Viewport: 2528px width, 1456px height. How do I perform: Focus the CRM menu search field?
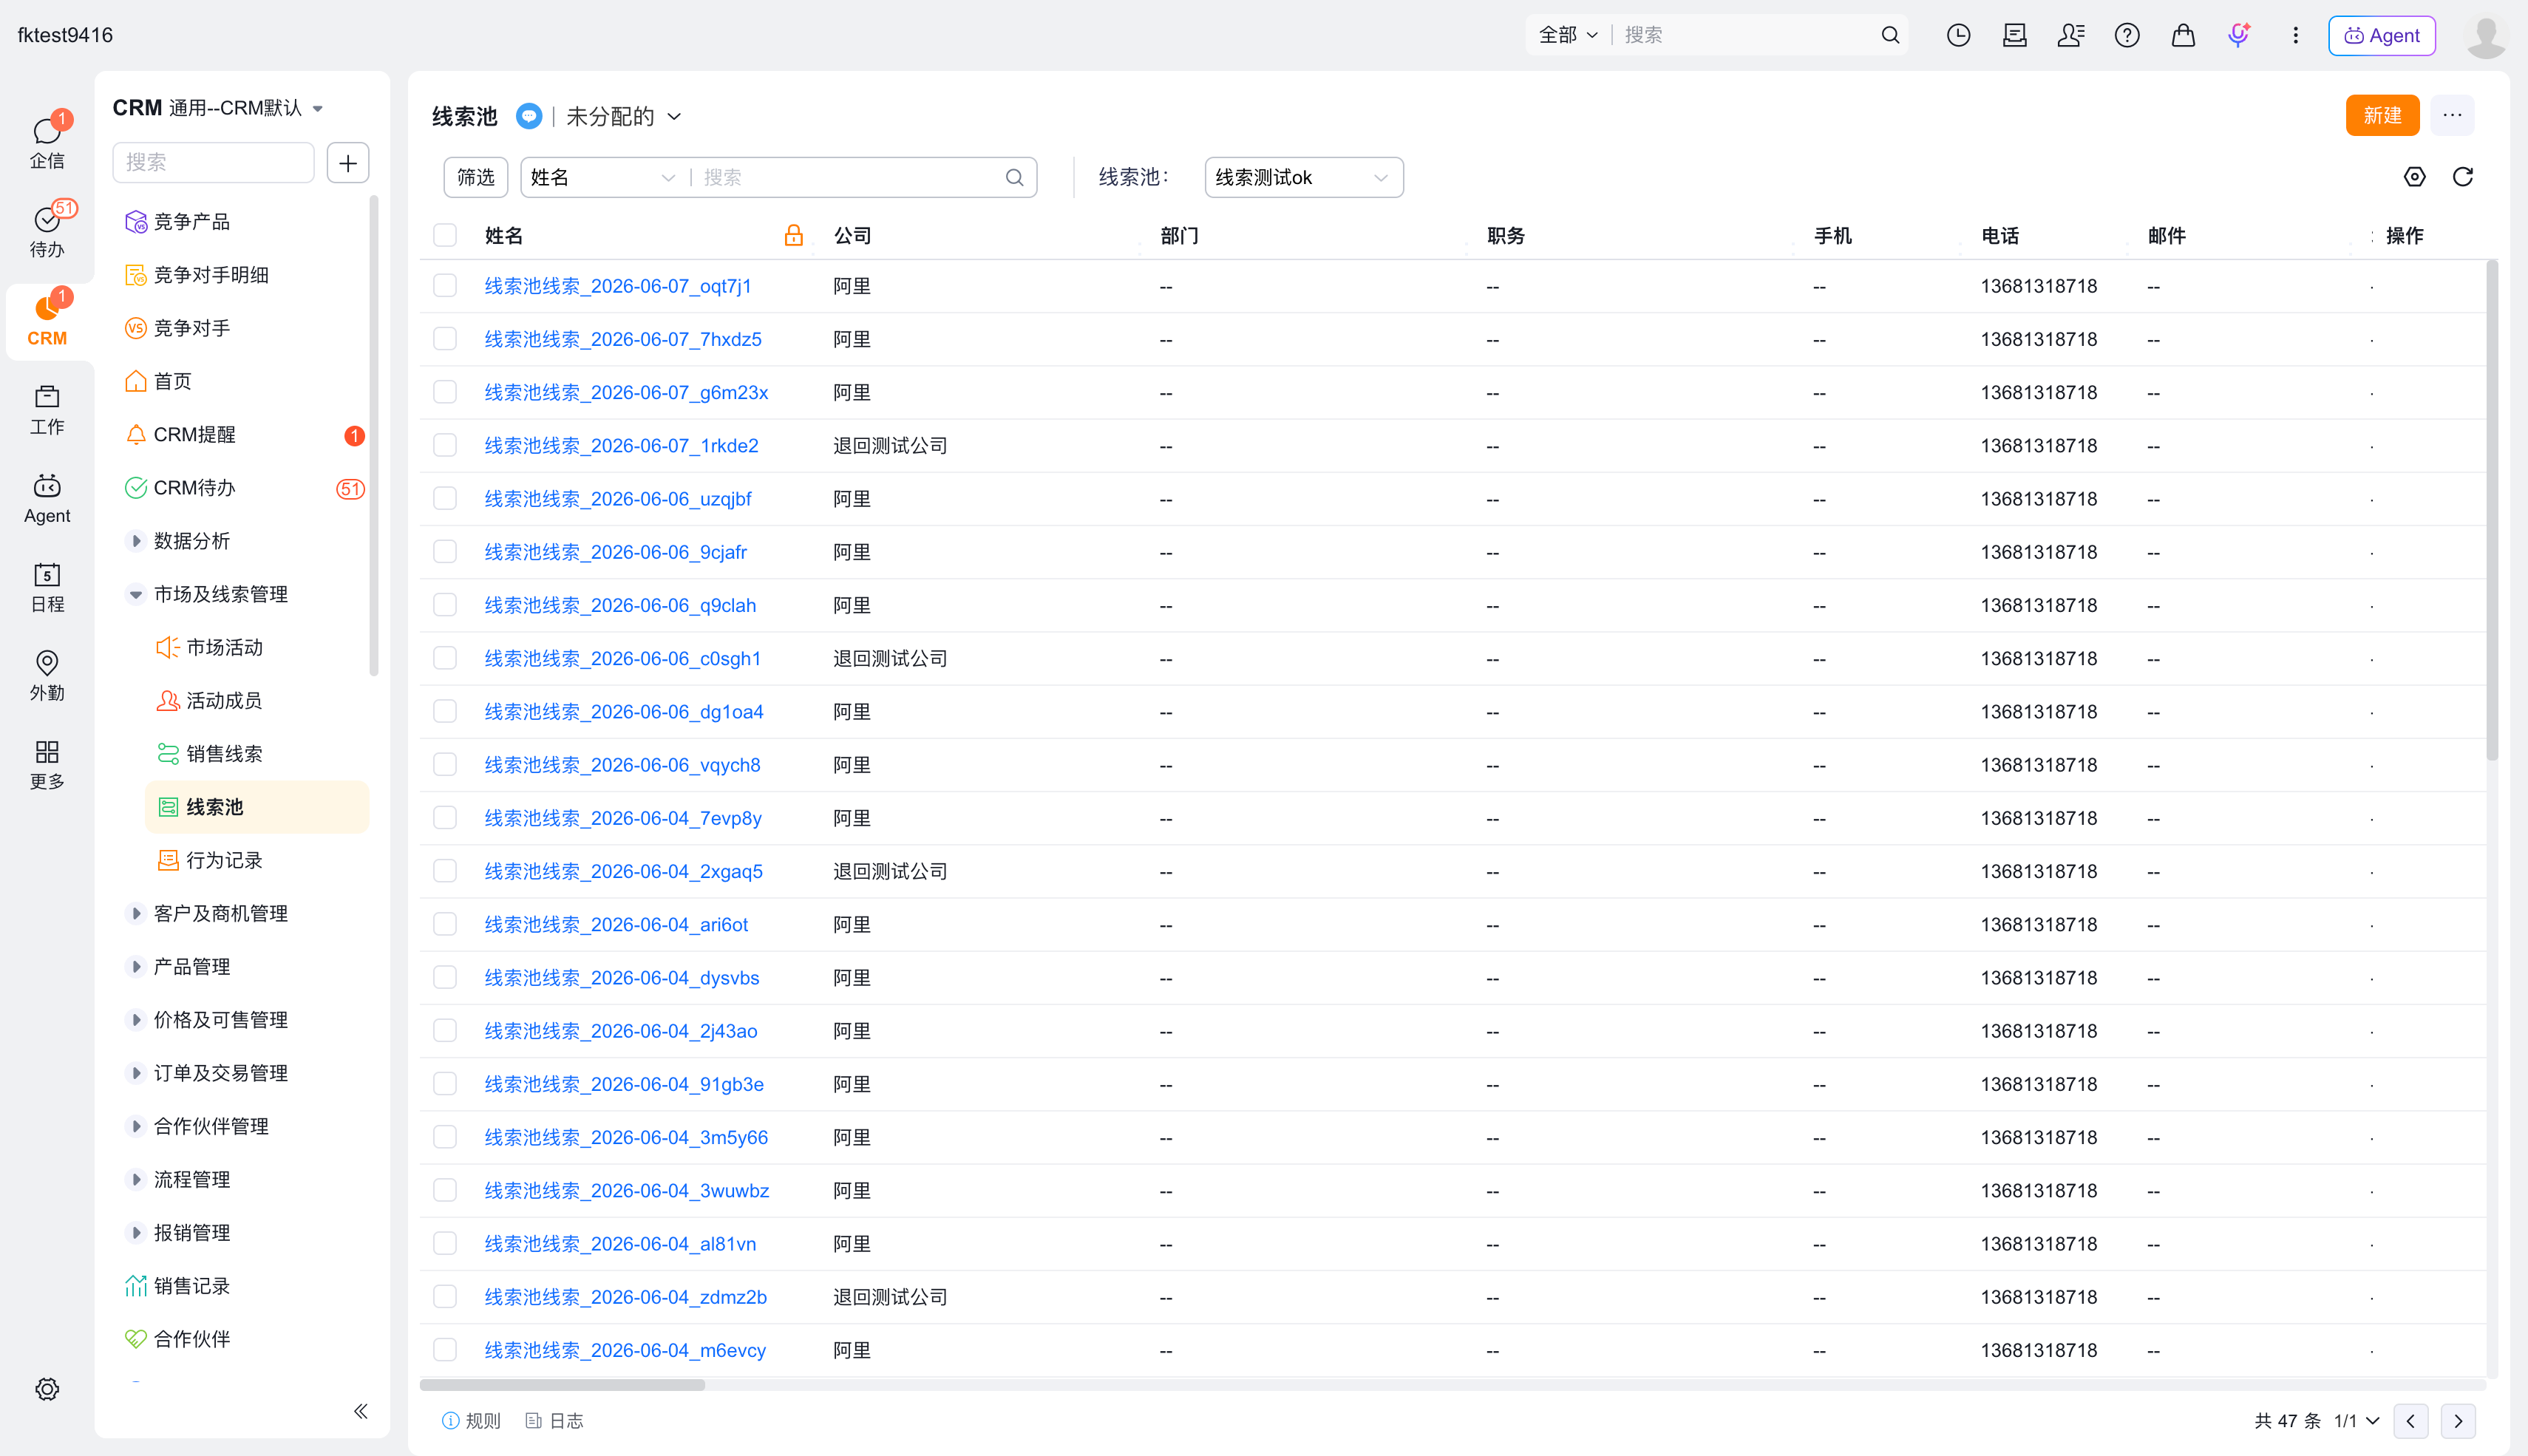[213, 162]
